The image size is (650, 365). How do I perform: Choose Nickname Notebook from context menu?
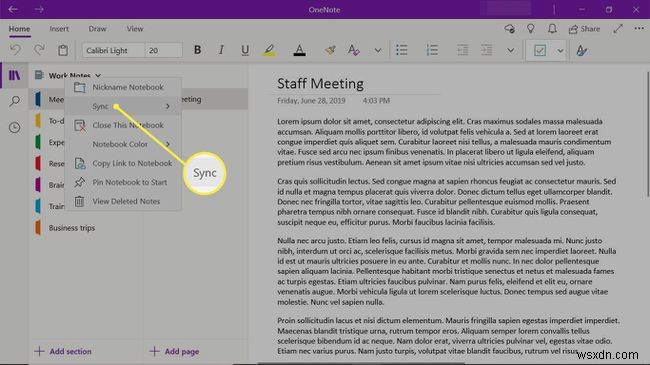click(123, 87)
